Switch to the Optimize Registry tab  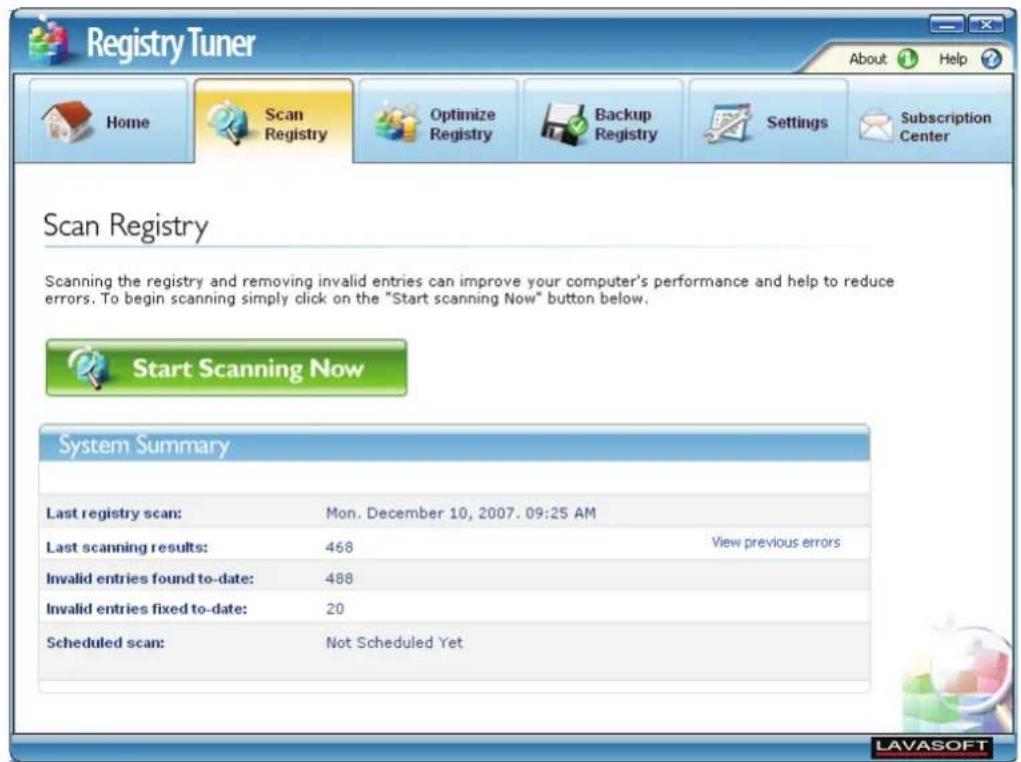click(x=438, y=120)
